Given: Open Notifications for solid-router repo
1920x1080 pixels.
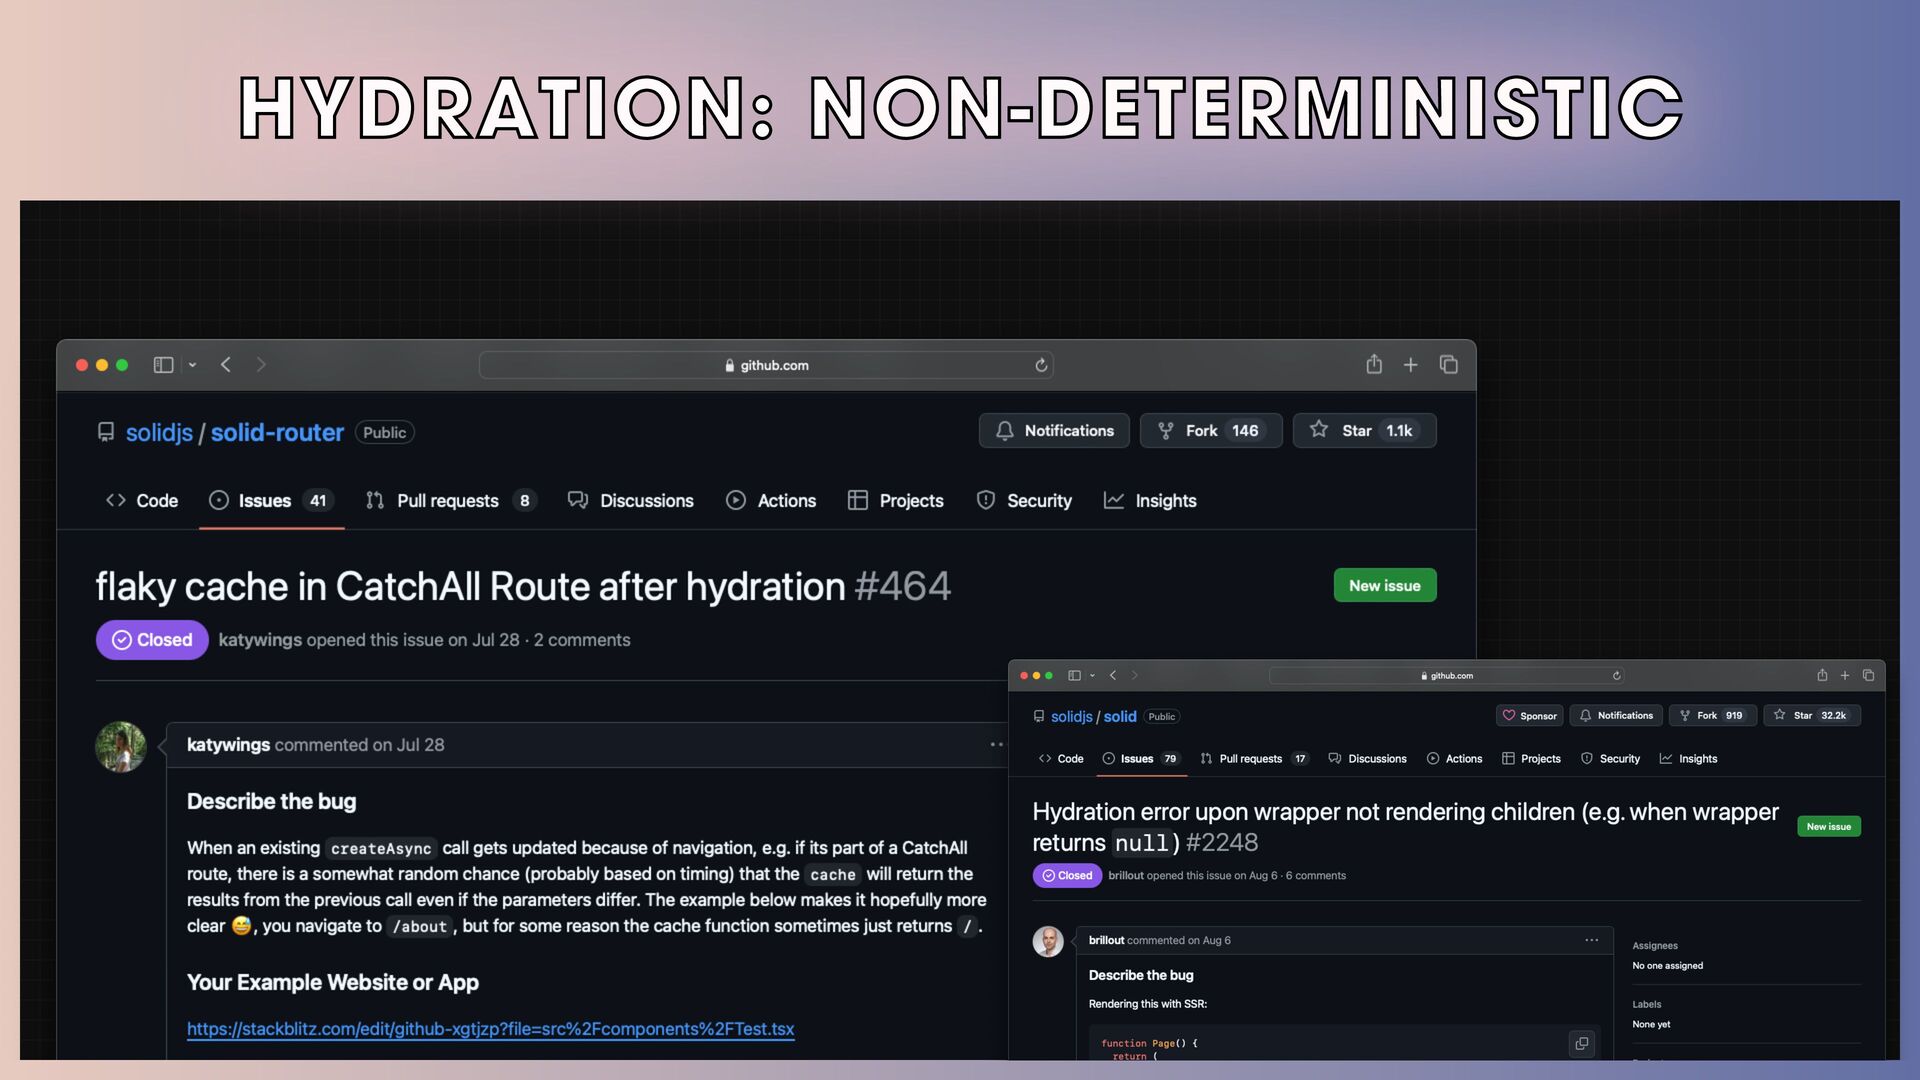Looking at the screenshot, I should (x=1054, y=430).
